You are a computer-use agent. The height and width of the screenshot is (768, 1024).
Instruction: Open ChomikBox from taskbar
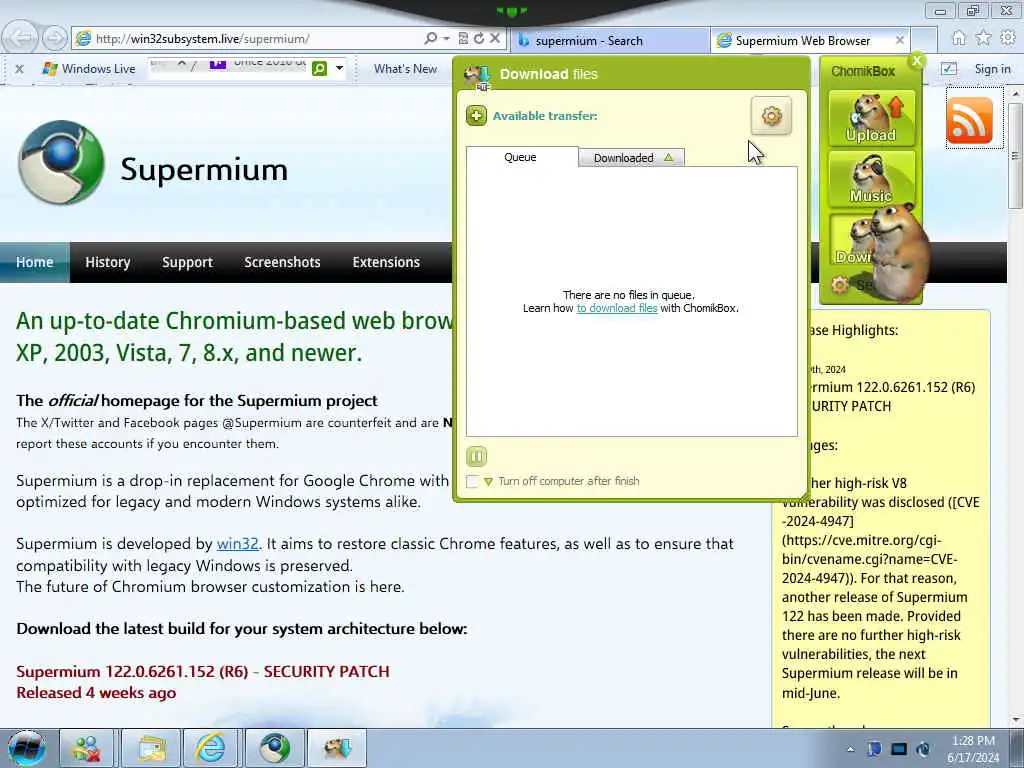click(x=337, y=748)
